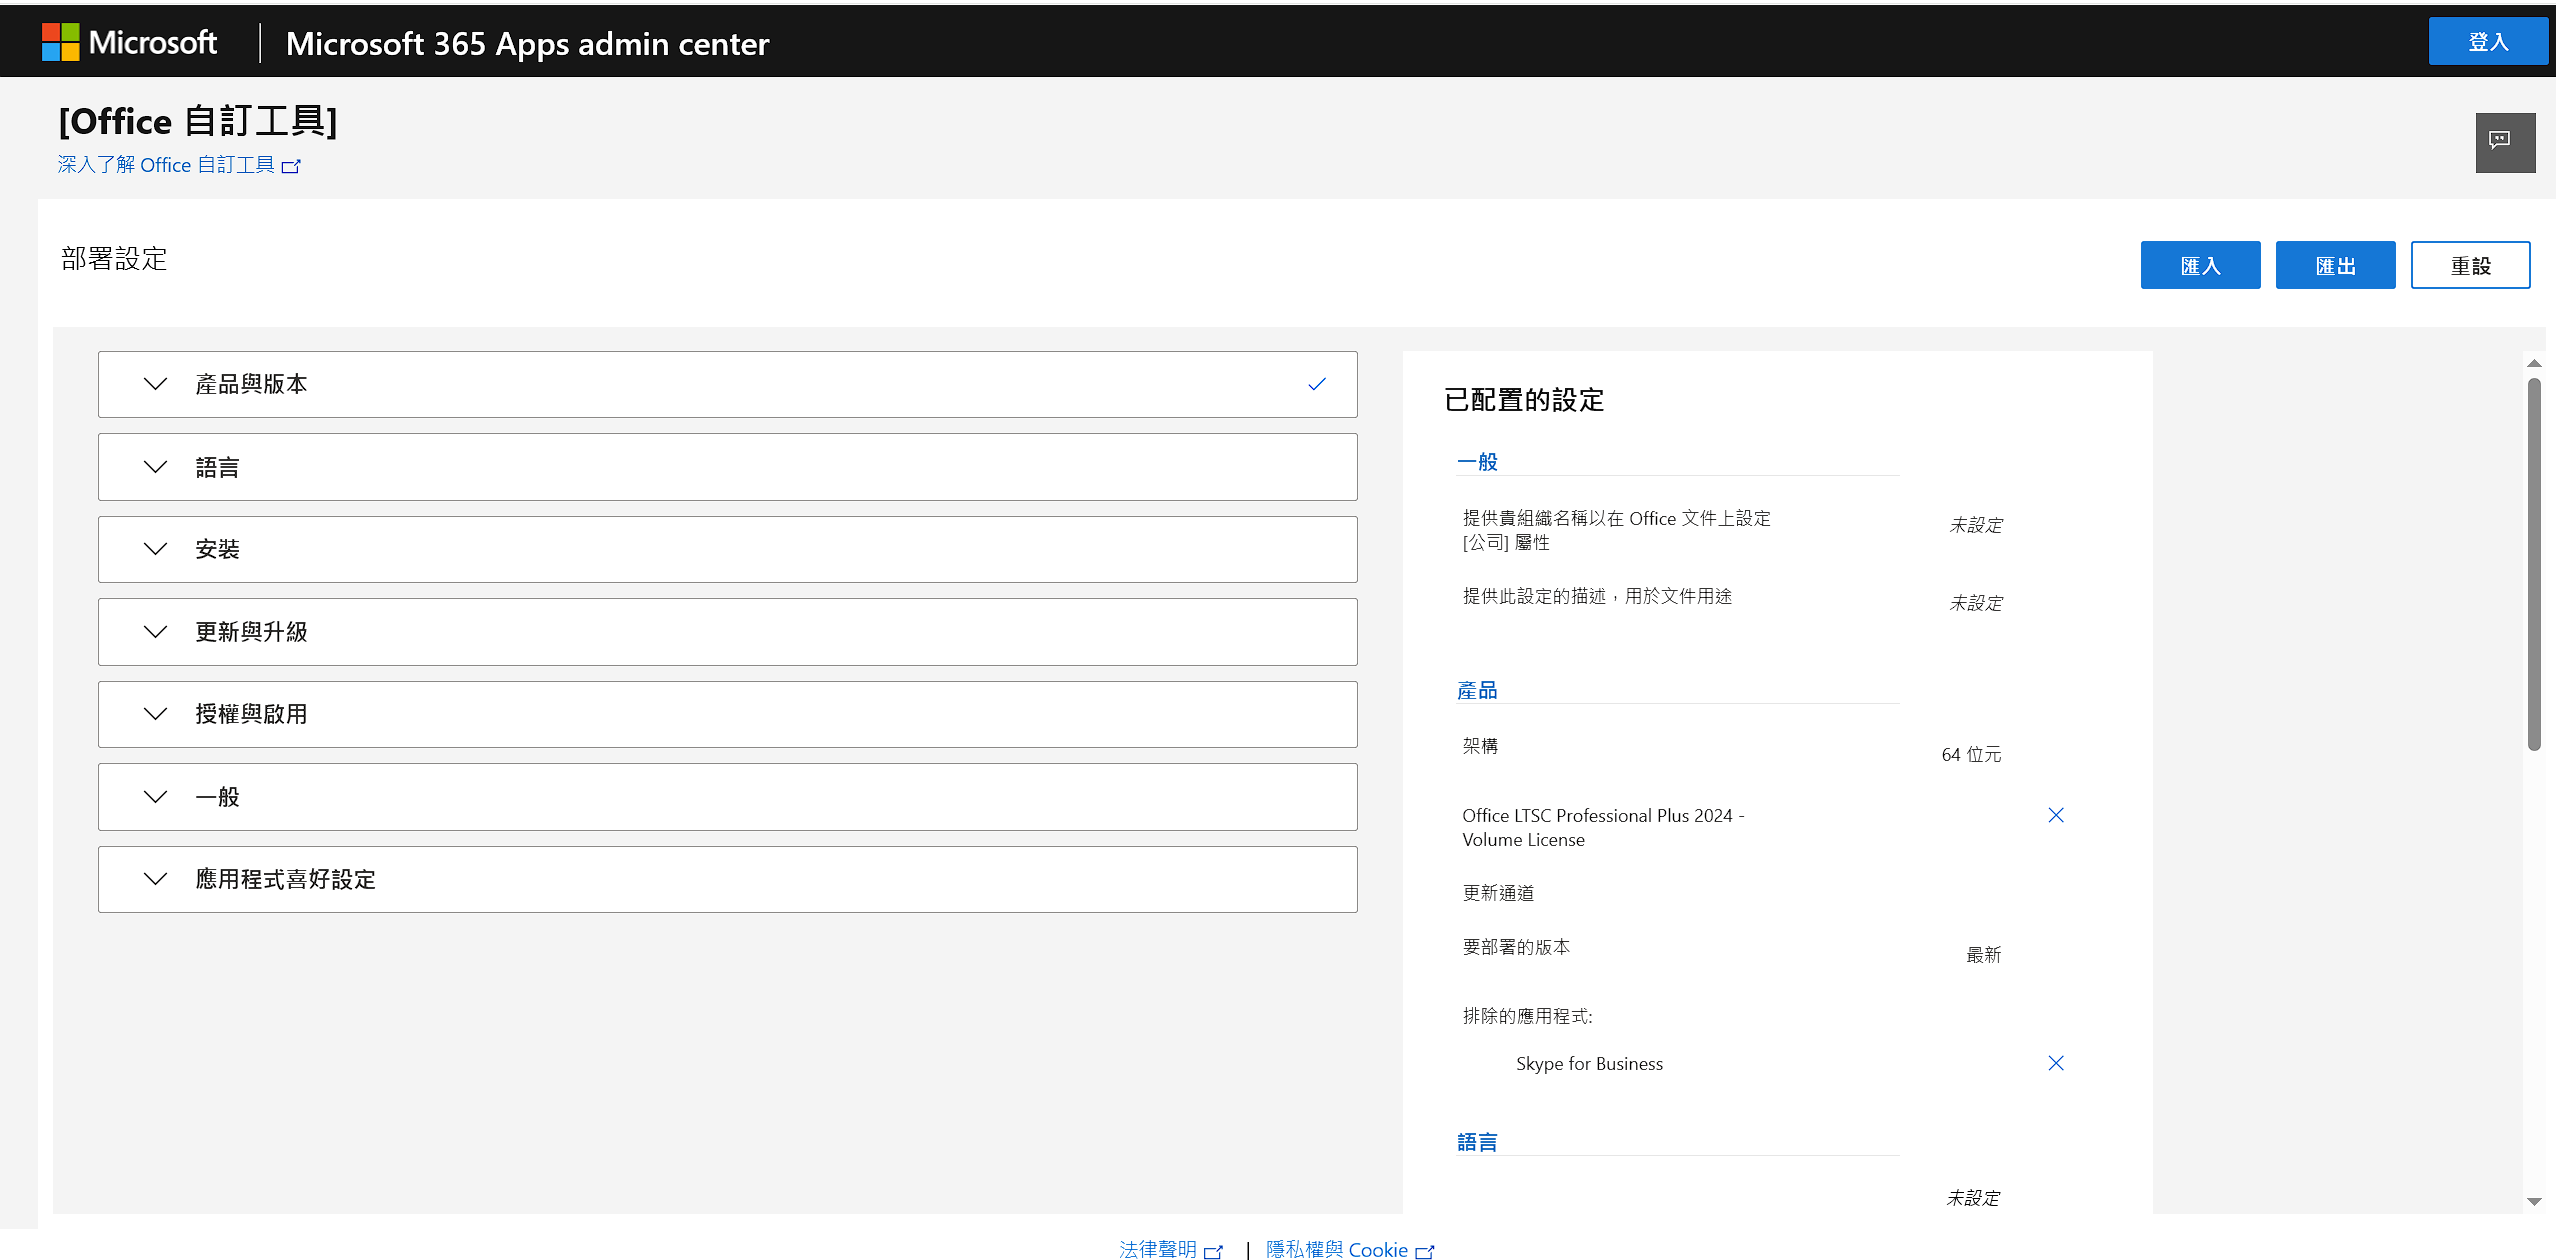
Task: Click the checkmark on 產品與版本 section
Action: 1317,384
